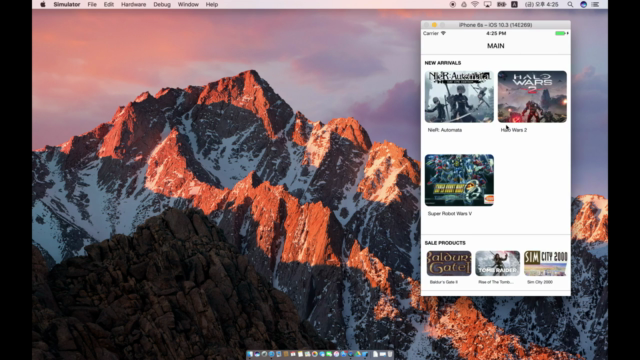Screen dimensions: 640x360
Task: Click the Carrier label in status bar
Action: (x=431, y=33)
